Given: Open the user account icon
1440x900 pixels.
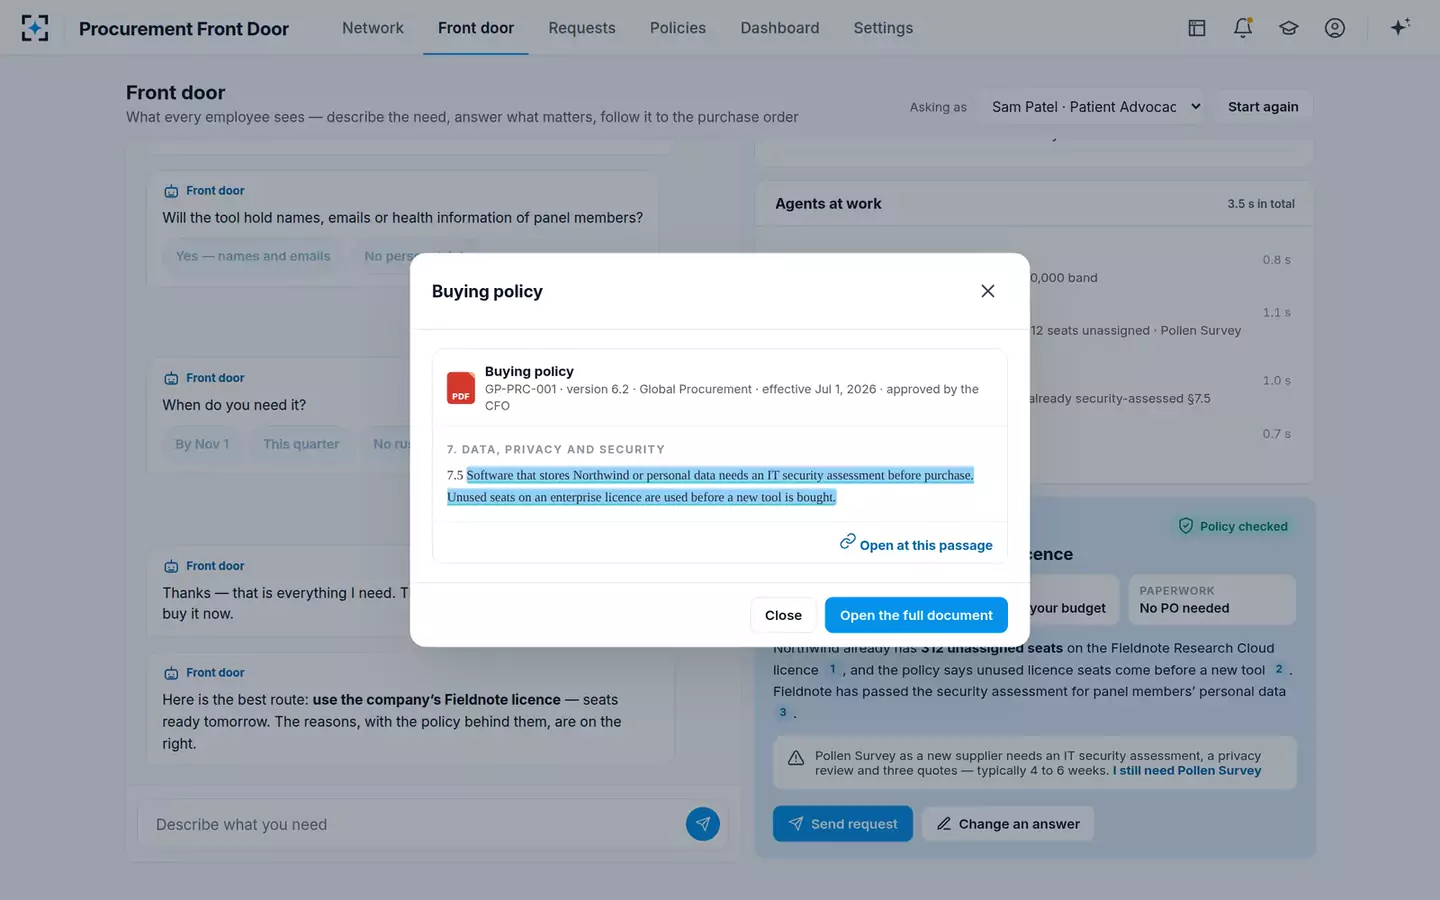Looking at the screenshot, I should (x=1335, y=28).
